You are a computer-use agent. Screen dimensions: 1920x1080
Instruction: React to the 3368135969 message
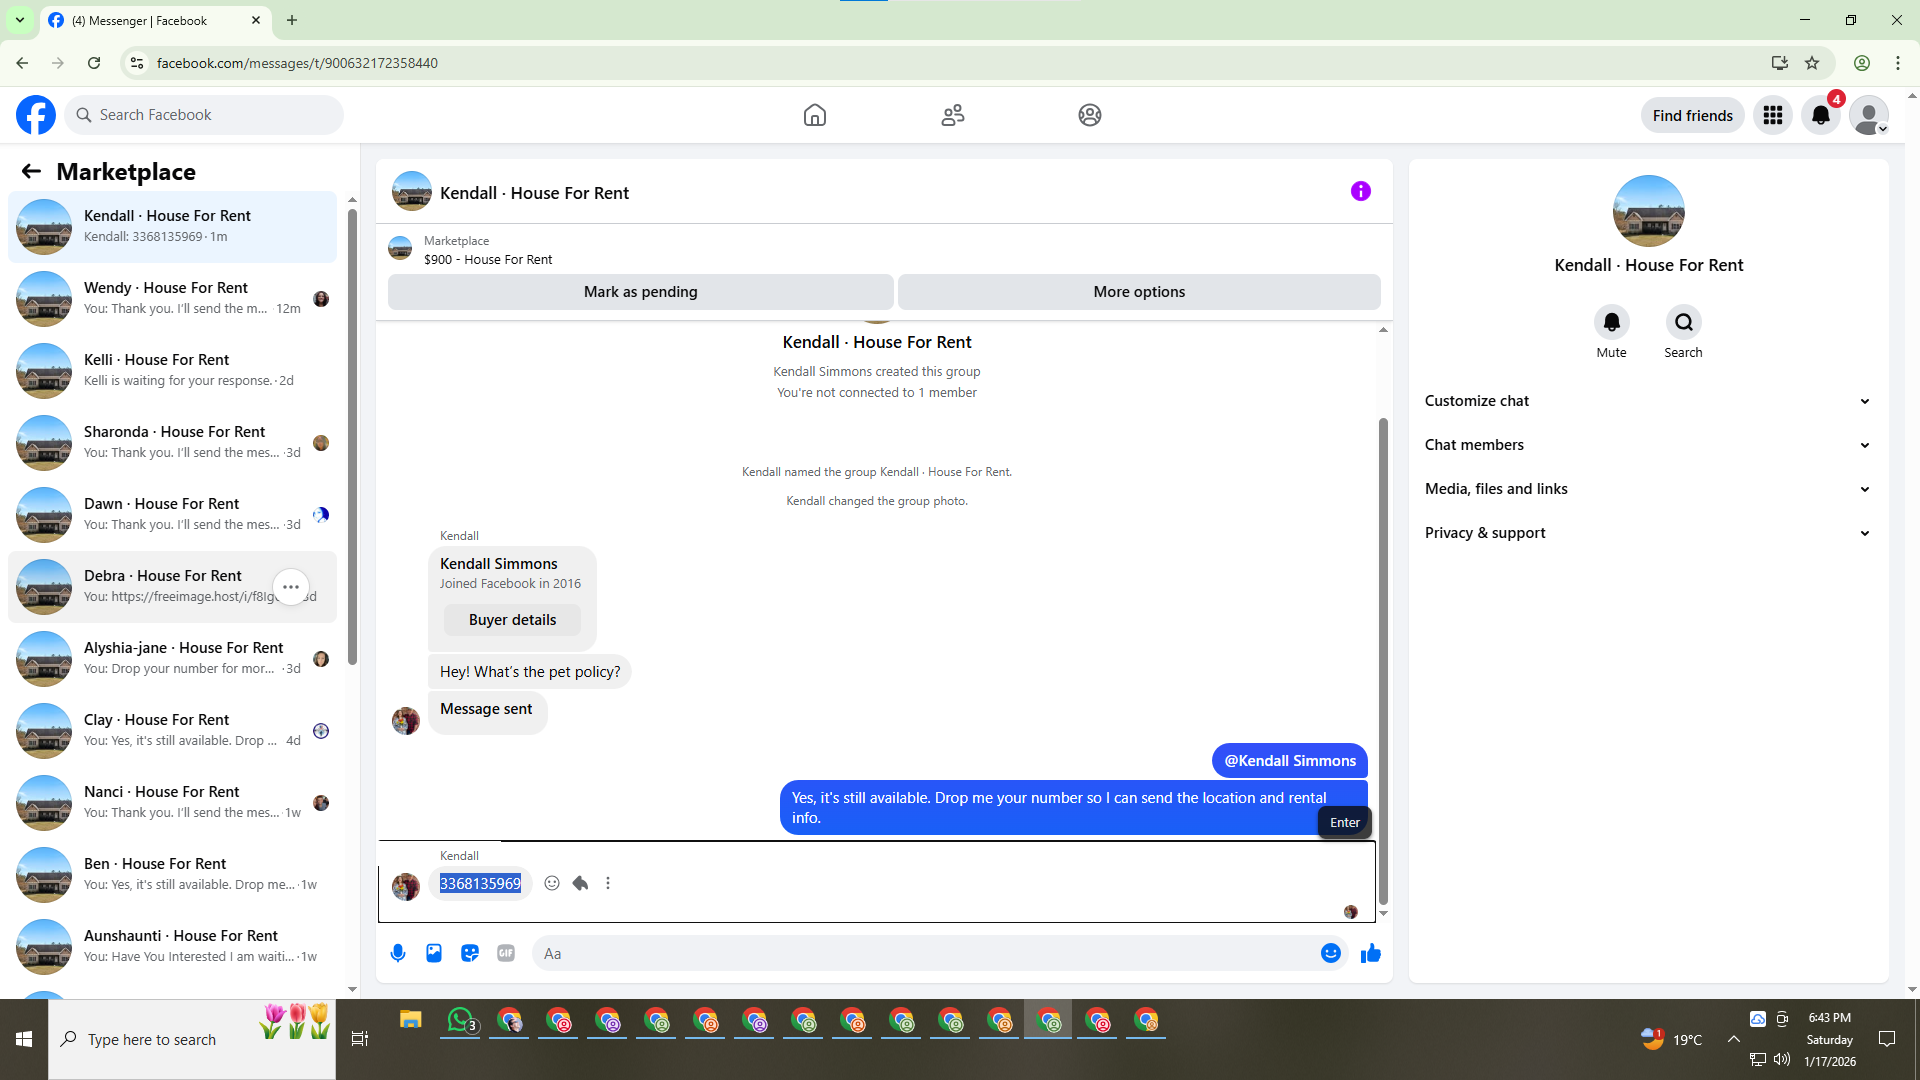click(x=552, y=883)
